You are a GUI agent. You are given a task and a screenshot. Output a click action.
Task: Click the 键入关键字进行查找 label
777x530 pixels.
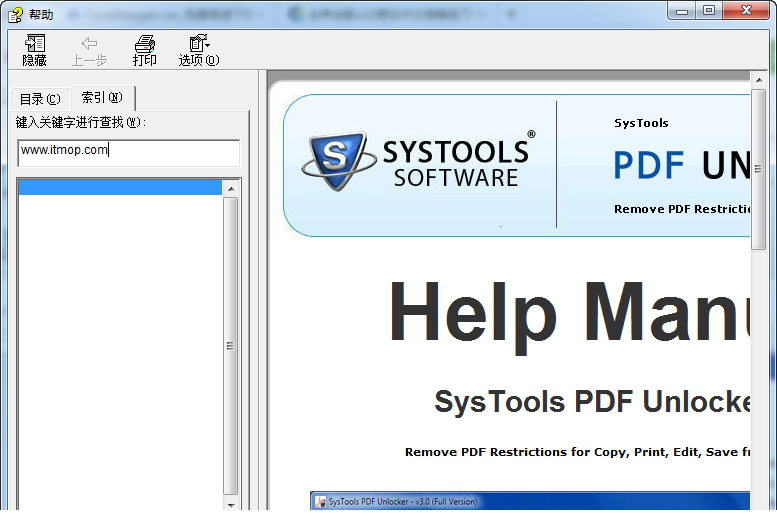click(x=81, y=122)
